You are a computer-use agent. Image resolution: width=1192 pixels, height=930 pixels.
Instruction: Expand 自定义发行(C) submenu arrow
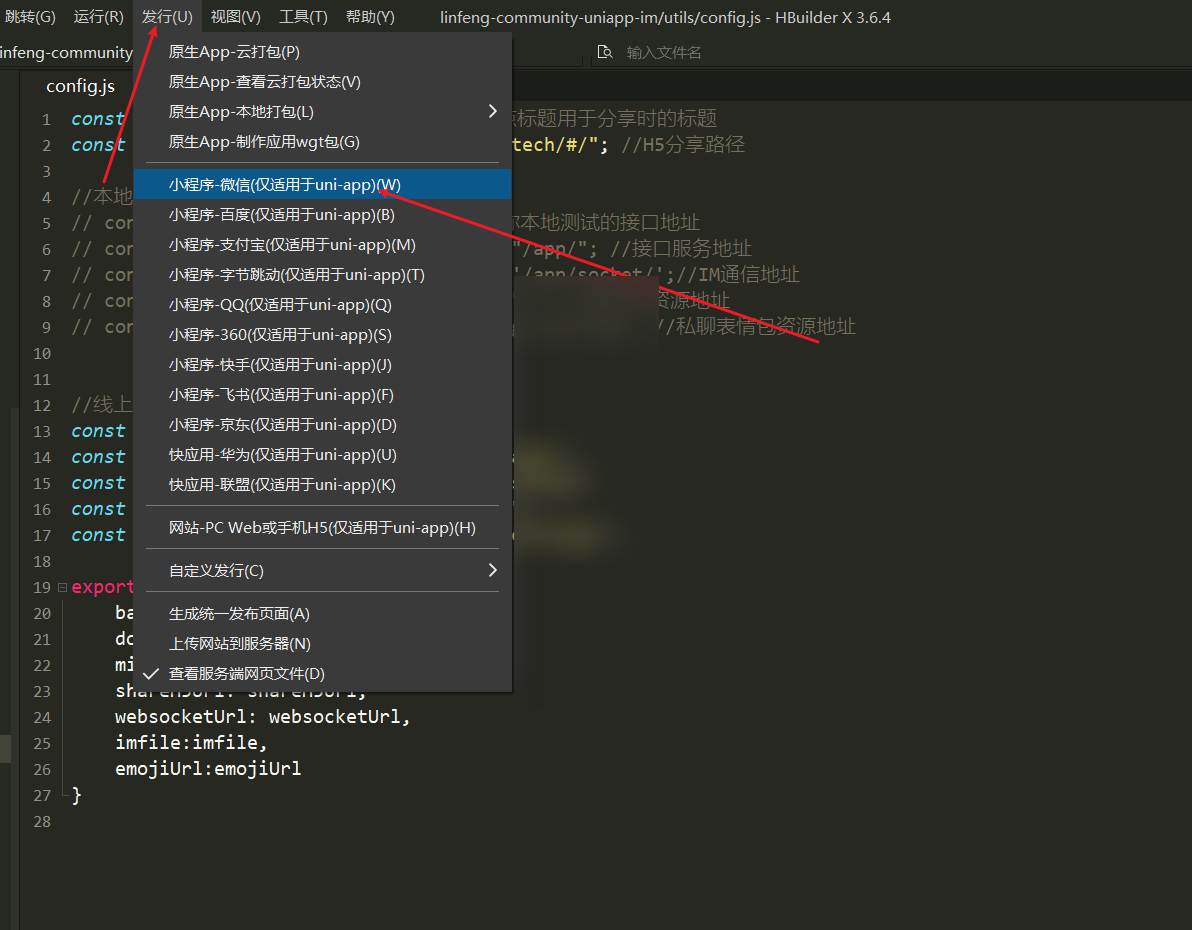pyautogui.click(x=493, y=570)
